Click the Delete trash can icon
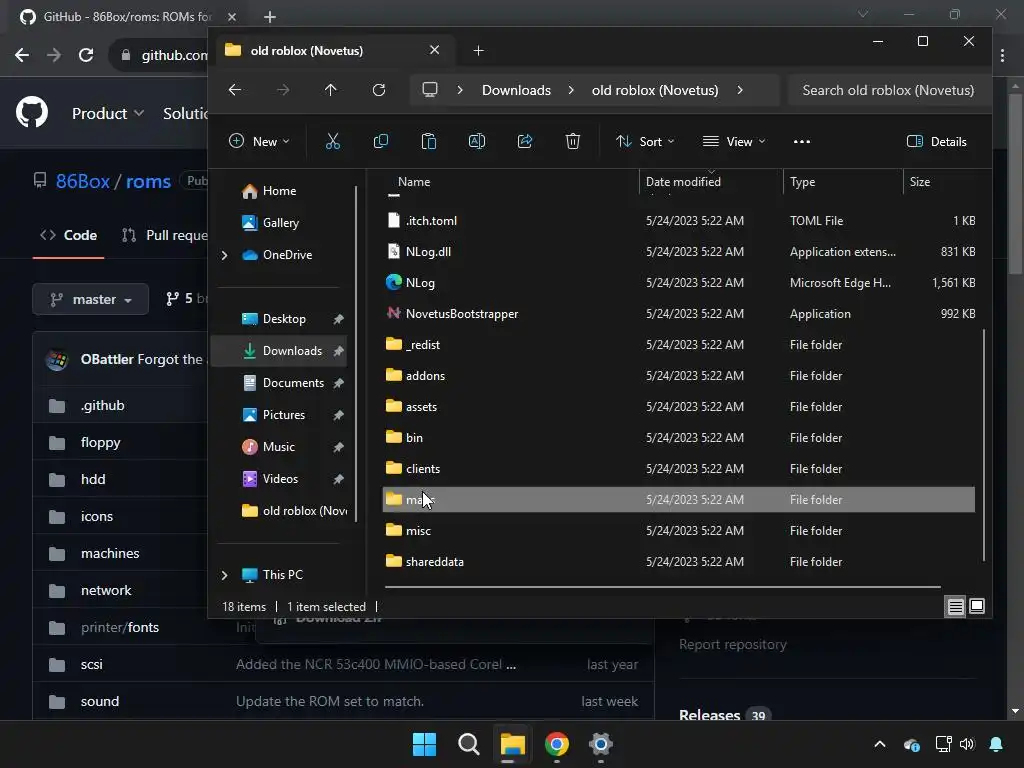The image size is (1024, 768). (573, 141)
